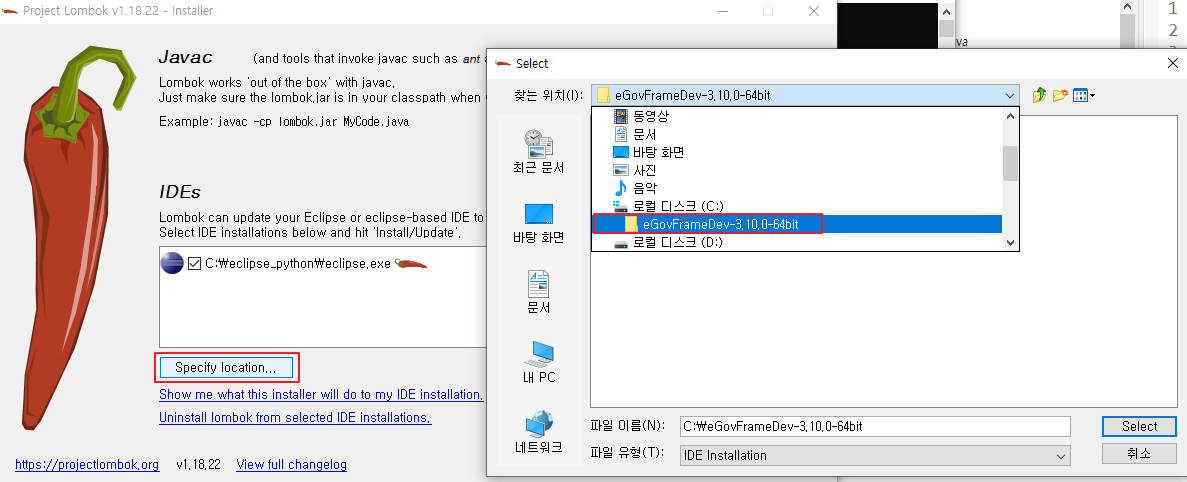The width and height of the screenshot is (1187, 482).
Task: Go to 바탕 화면 in places sidebar
Action: [x=538, y=223]
